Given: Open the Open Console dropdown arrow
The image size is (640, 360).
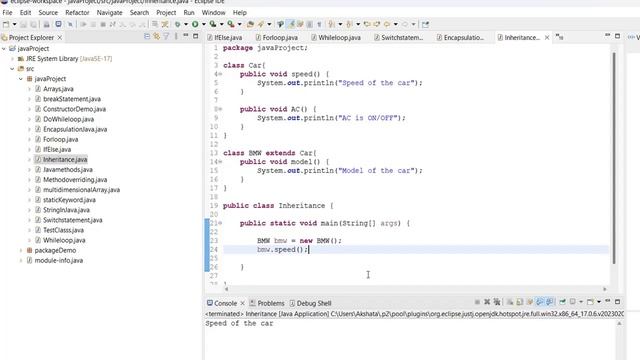Looking at the screenshot, I should click(599, 302).
